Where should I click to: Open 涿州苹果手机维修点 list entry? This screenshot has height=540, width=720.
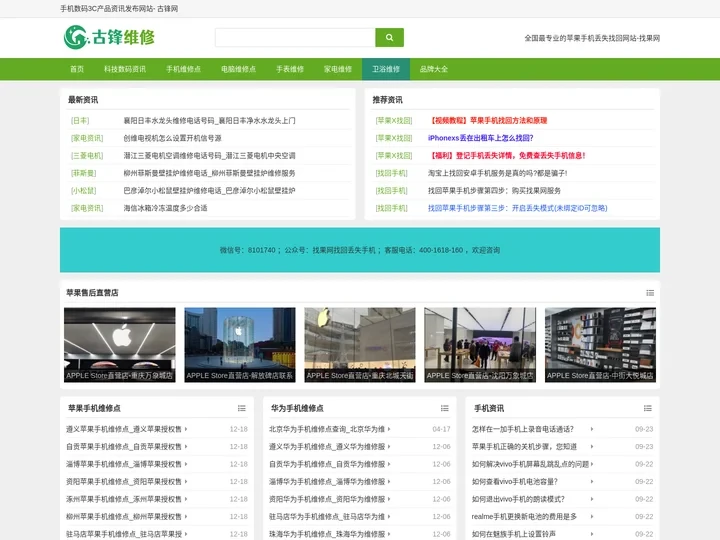point(124,499)
